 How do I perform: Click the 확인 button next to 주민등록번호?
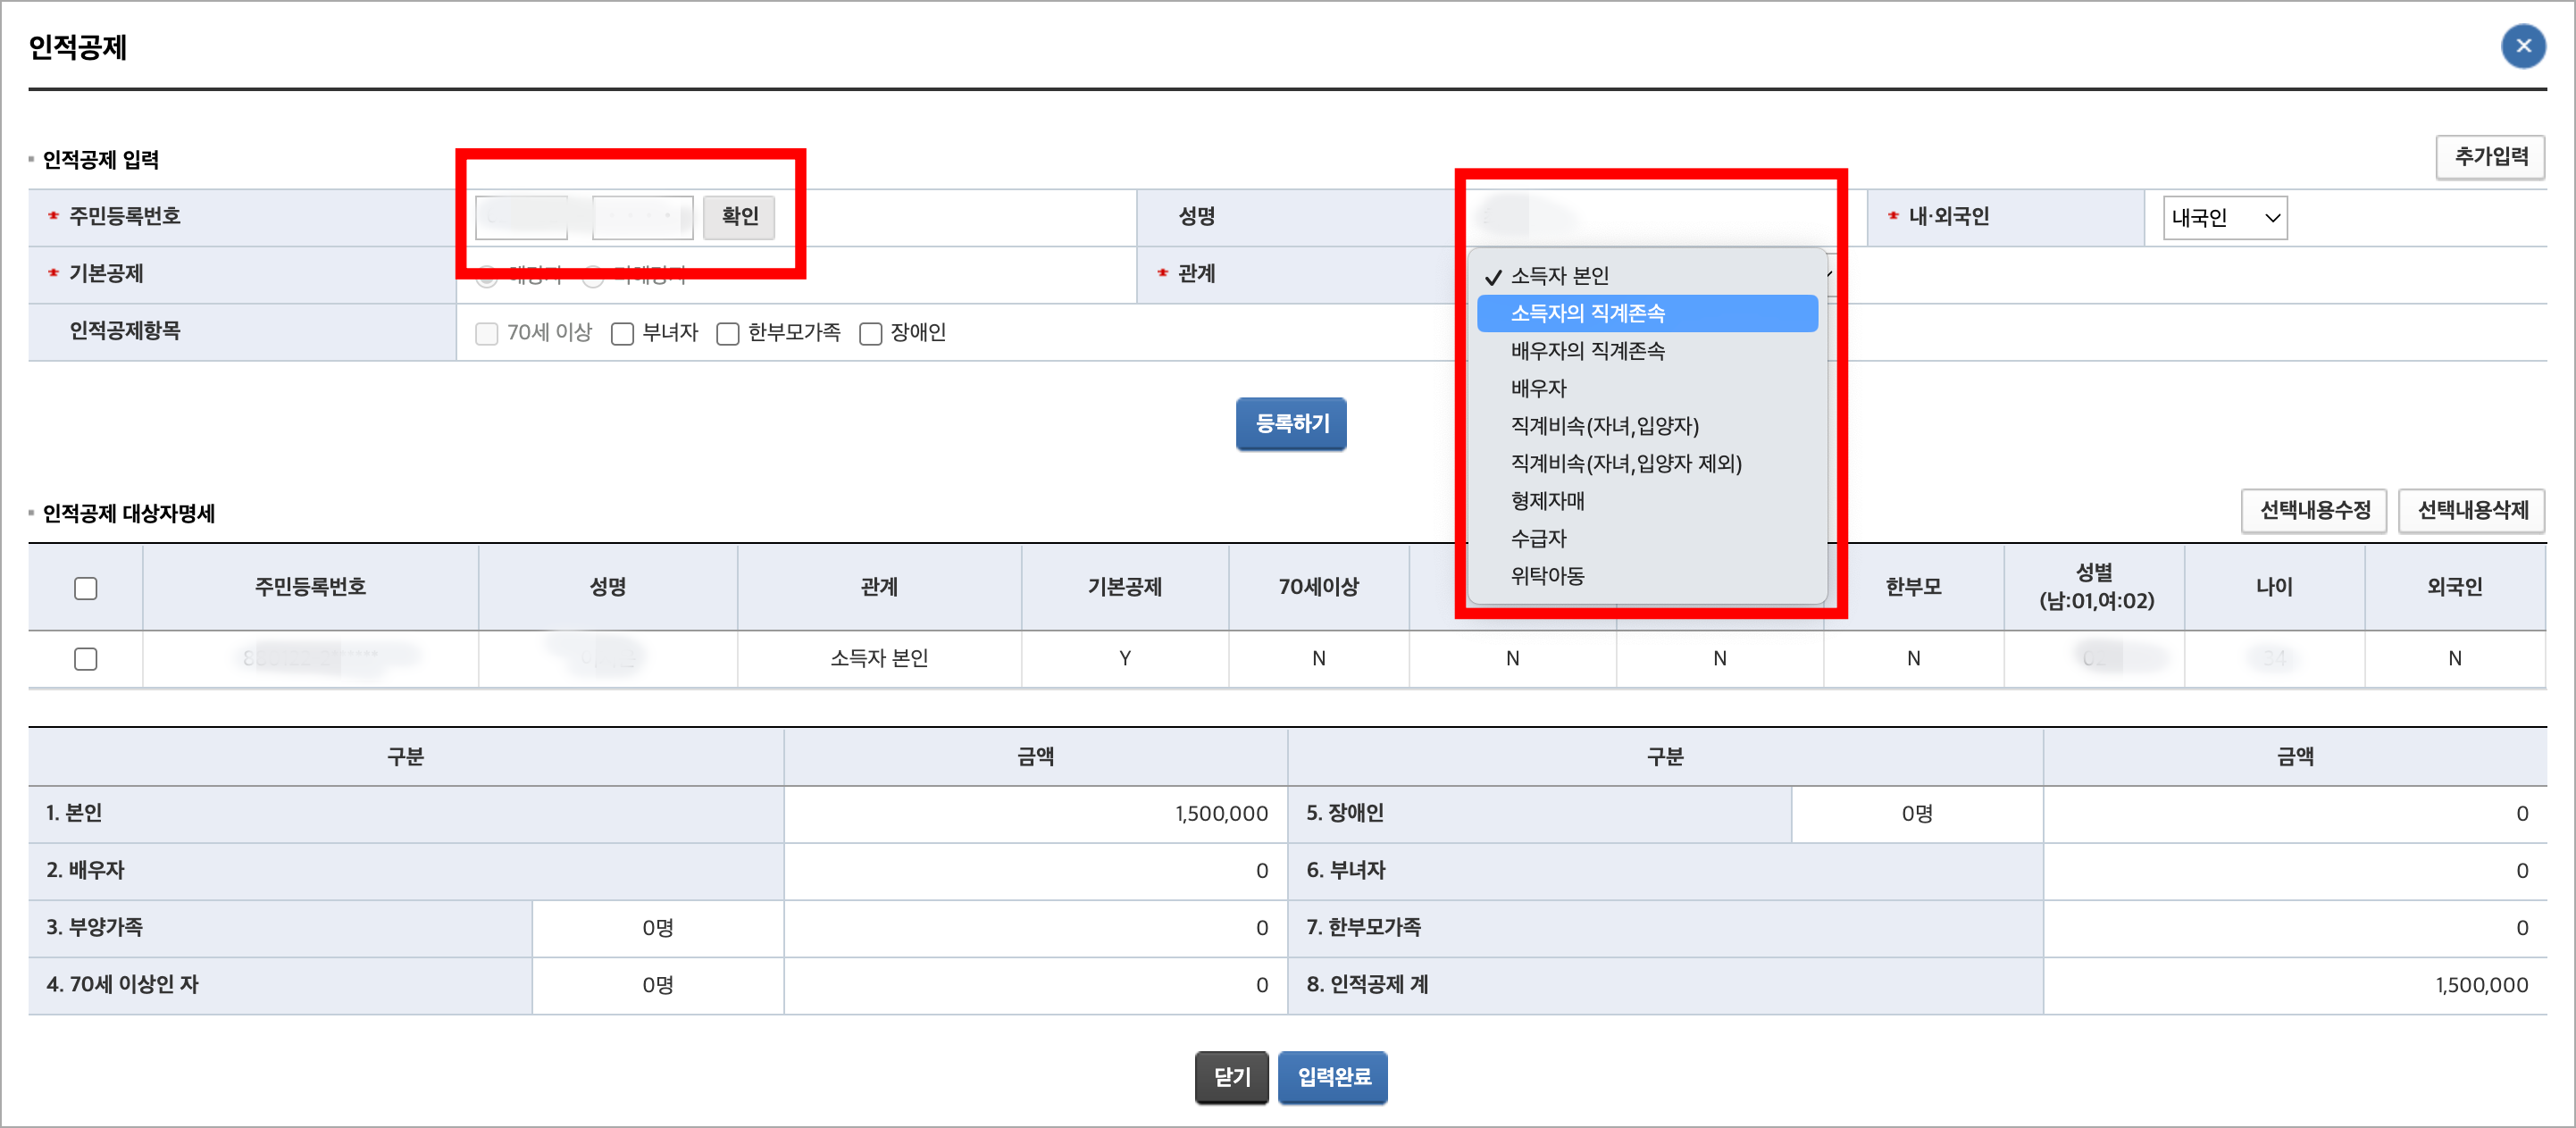point(739,216)
